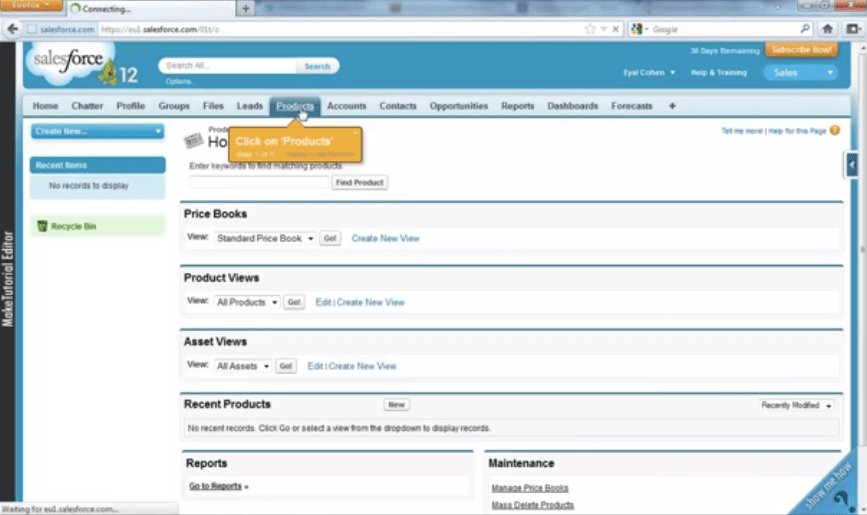Screen dimensions: 867x515
Task: Close the 'Click on Products' tooltip
Action: (356, 132)
